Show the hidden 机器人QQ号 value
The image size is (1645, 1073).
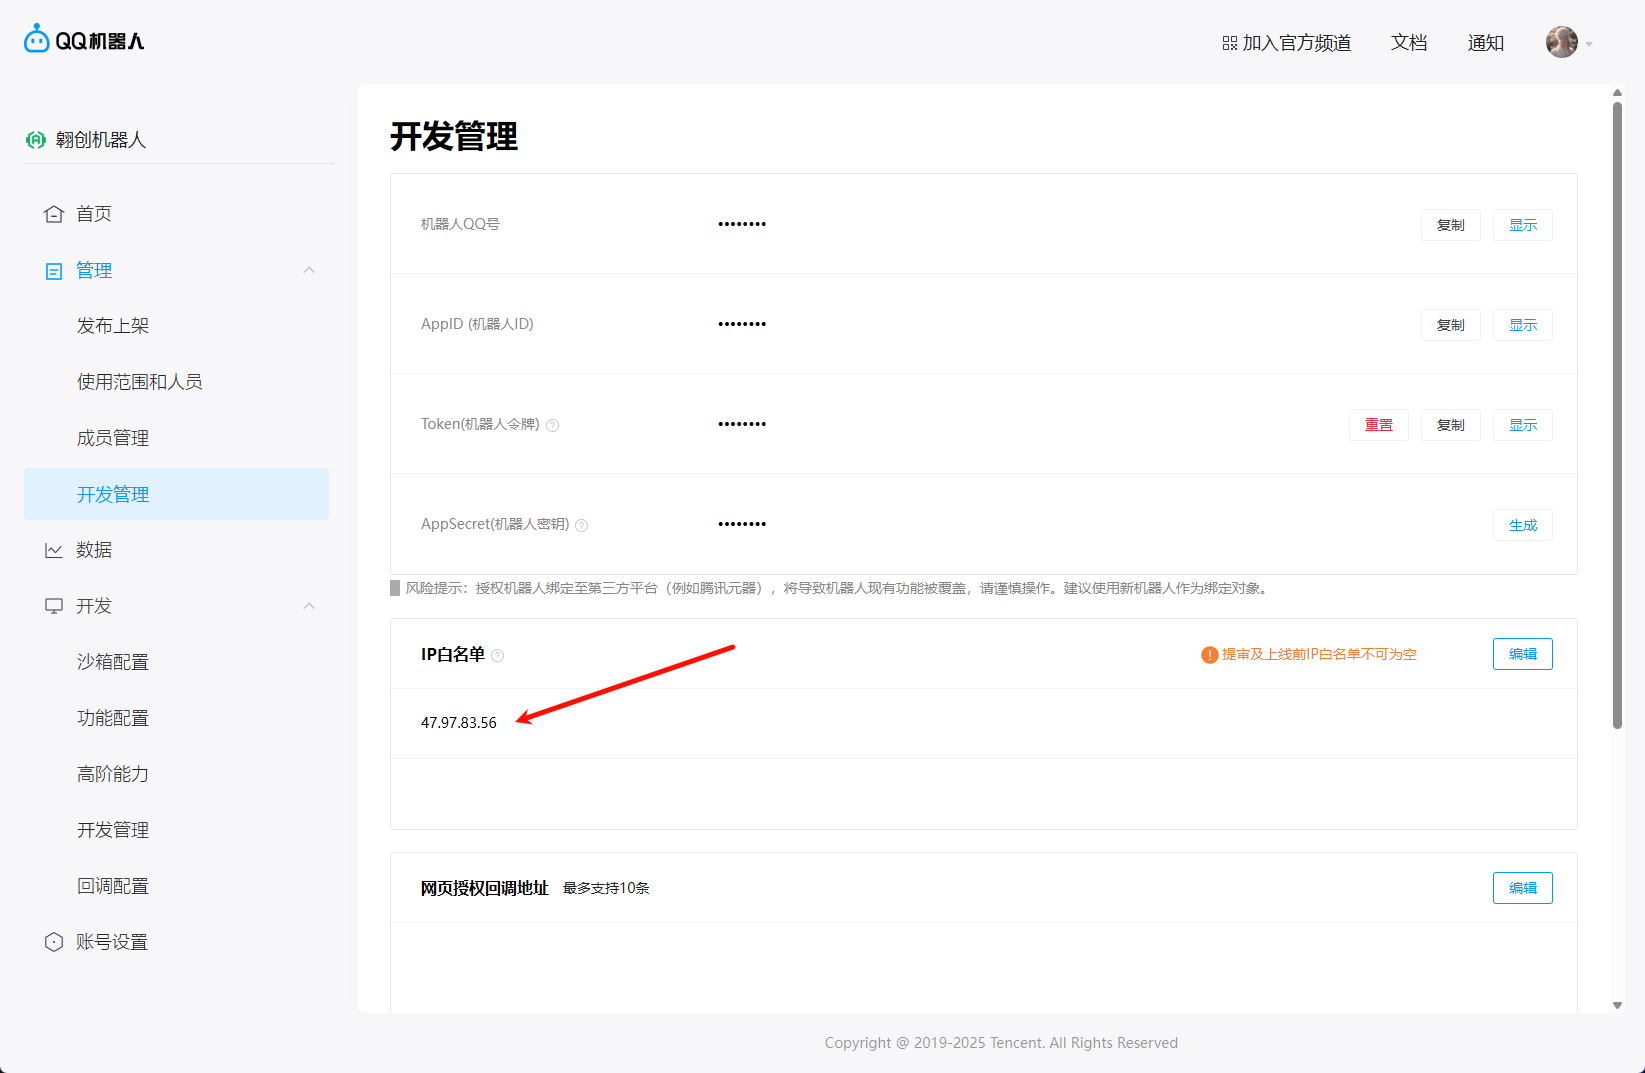pyautogui.click(x=1522, y=225)
